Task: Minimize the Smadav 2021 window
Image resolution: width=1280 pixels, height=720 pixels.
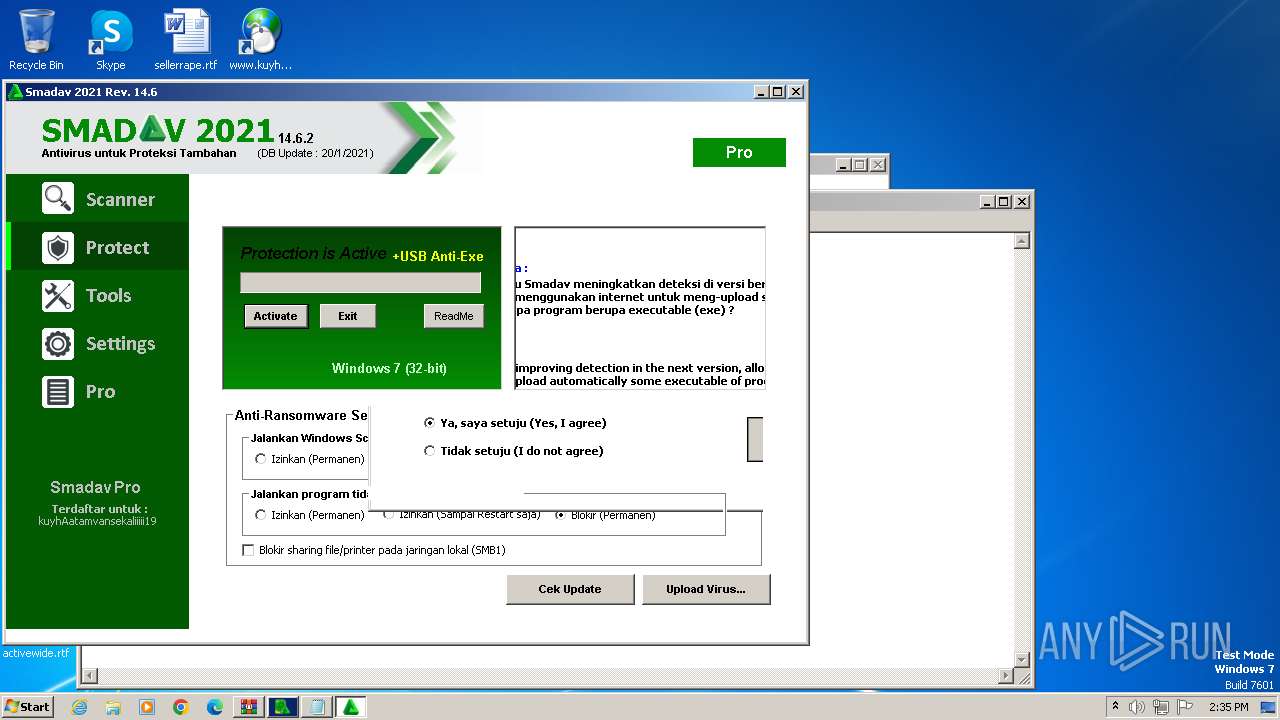Action: [761, 92]
